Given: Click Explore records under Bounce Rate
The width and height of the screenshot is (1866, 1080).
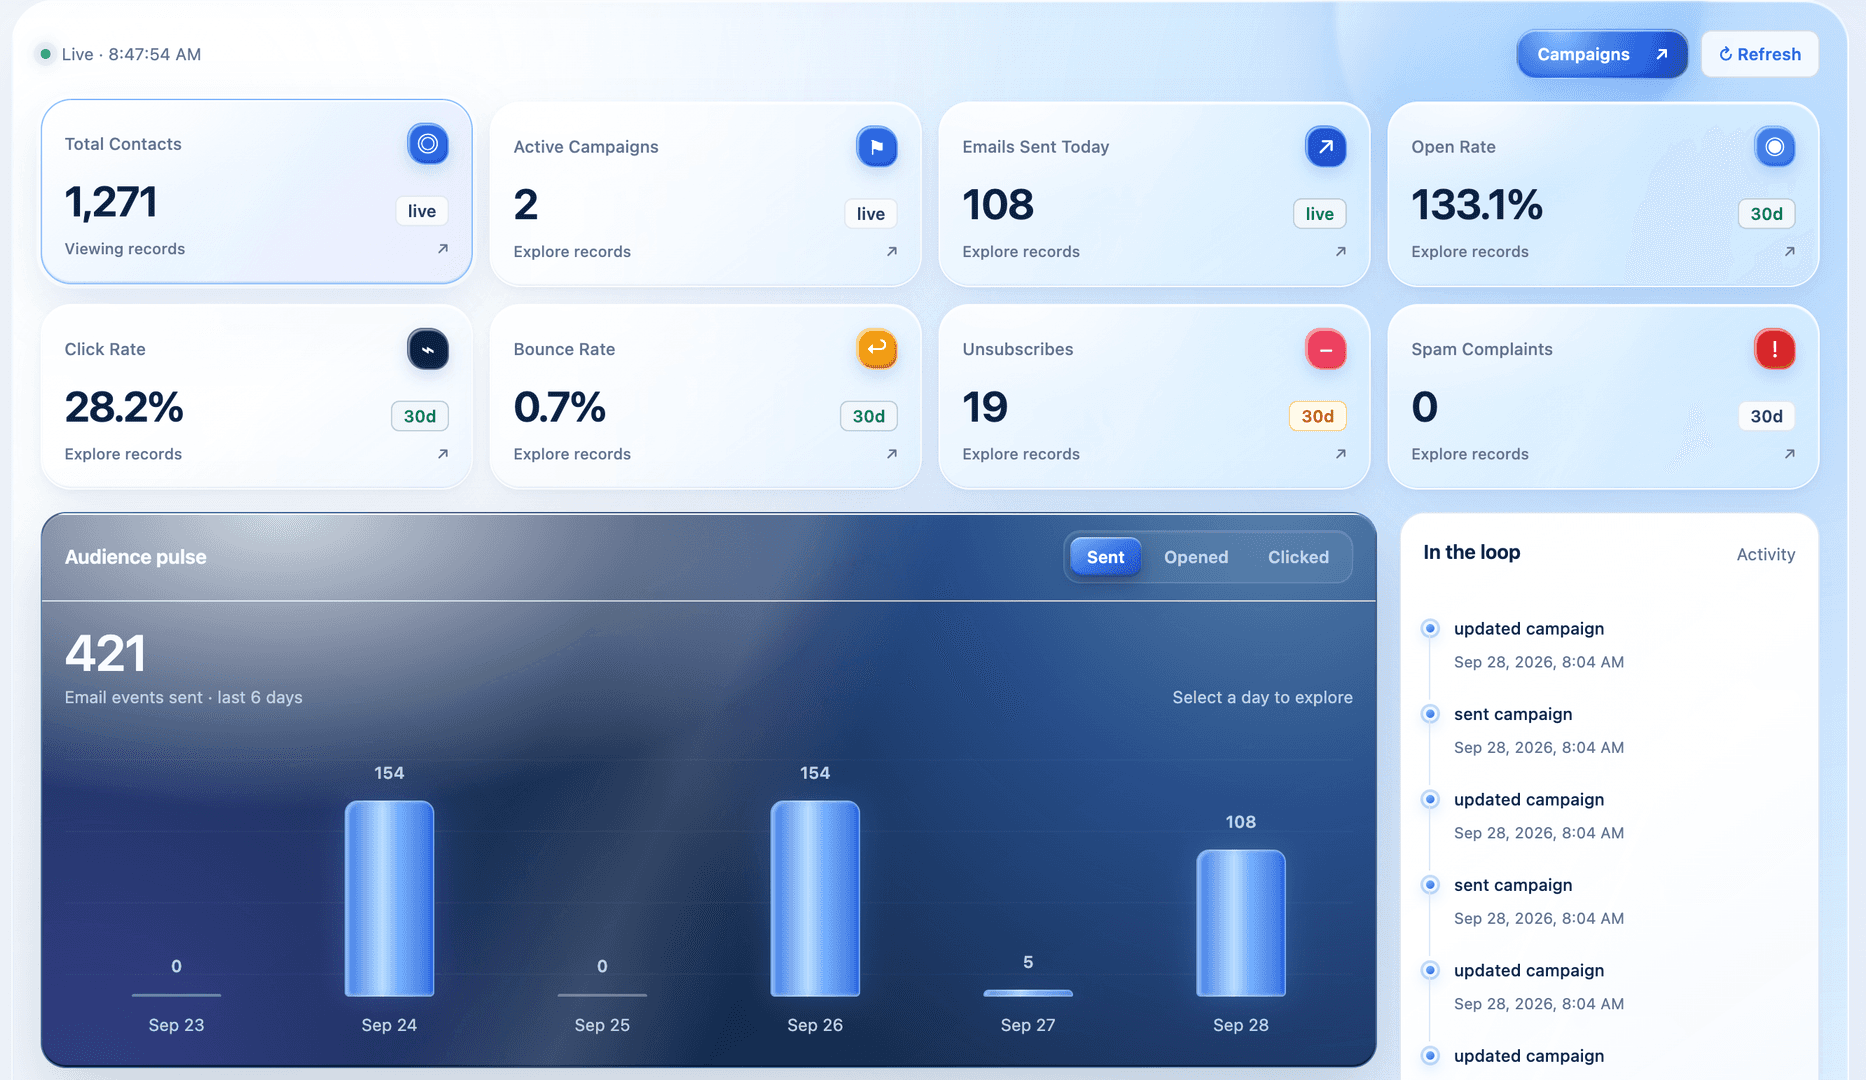Looking at the screenshot, I should (572, 454).
